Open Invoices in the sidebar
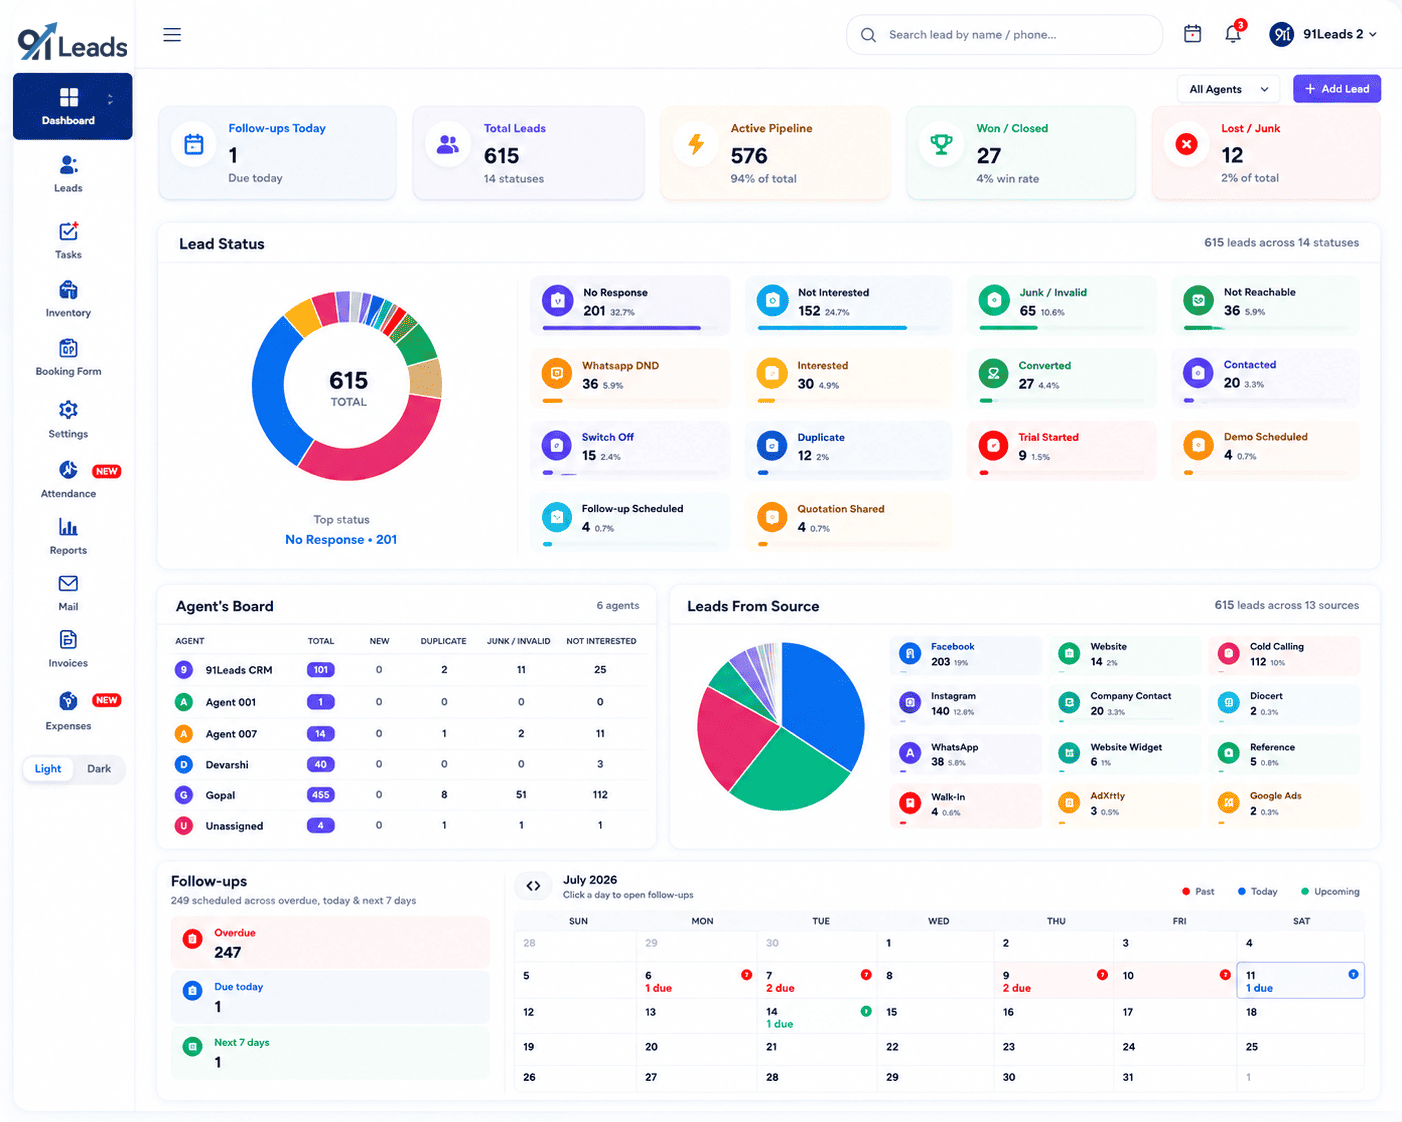The image size is (1402, 1122). pos(68,649)
